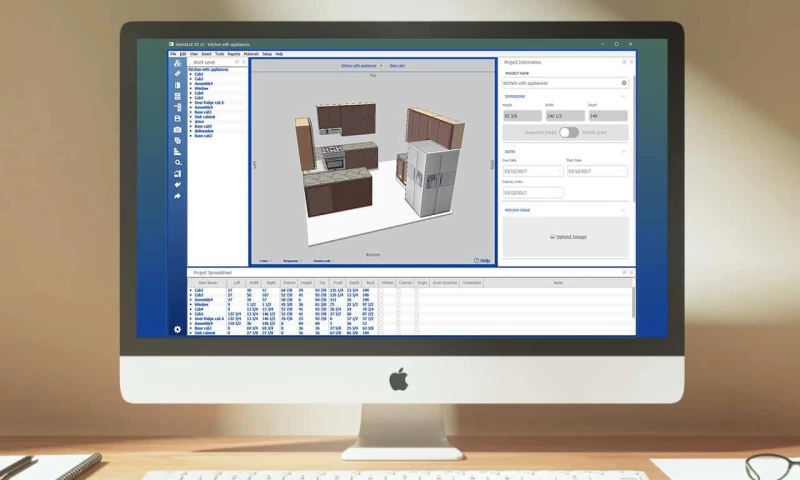
Task: Open the Reports menu
Action: click(234, 54)
